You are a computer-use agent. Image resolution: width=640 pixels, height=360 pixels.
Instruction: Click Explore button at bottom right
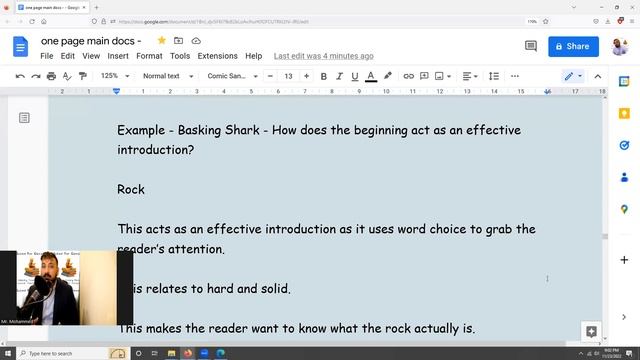click(591, 331)
